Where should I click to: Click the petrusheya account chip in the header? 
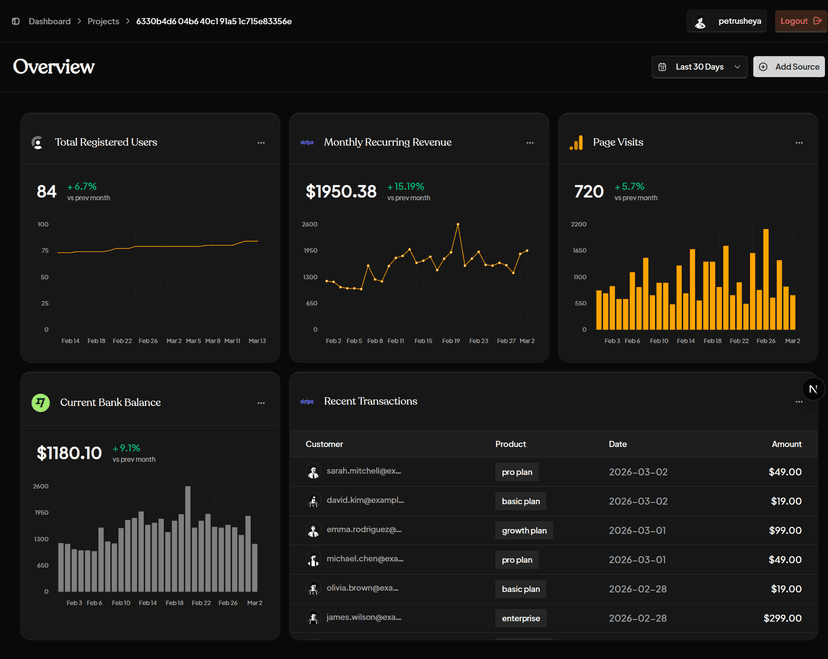[x=727, y=21]
